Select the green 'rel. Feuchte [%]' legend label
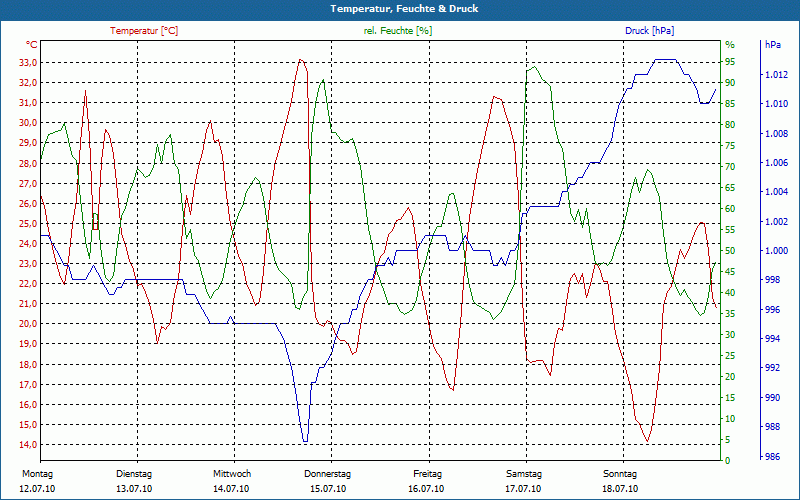800x500 pixels. click(397, 31)
